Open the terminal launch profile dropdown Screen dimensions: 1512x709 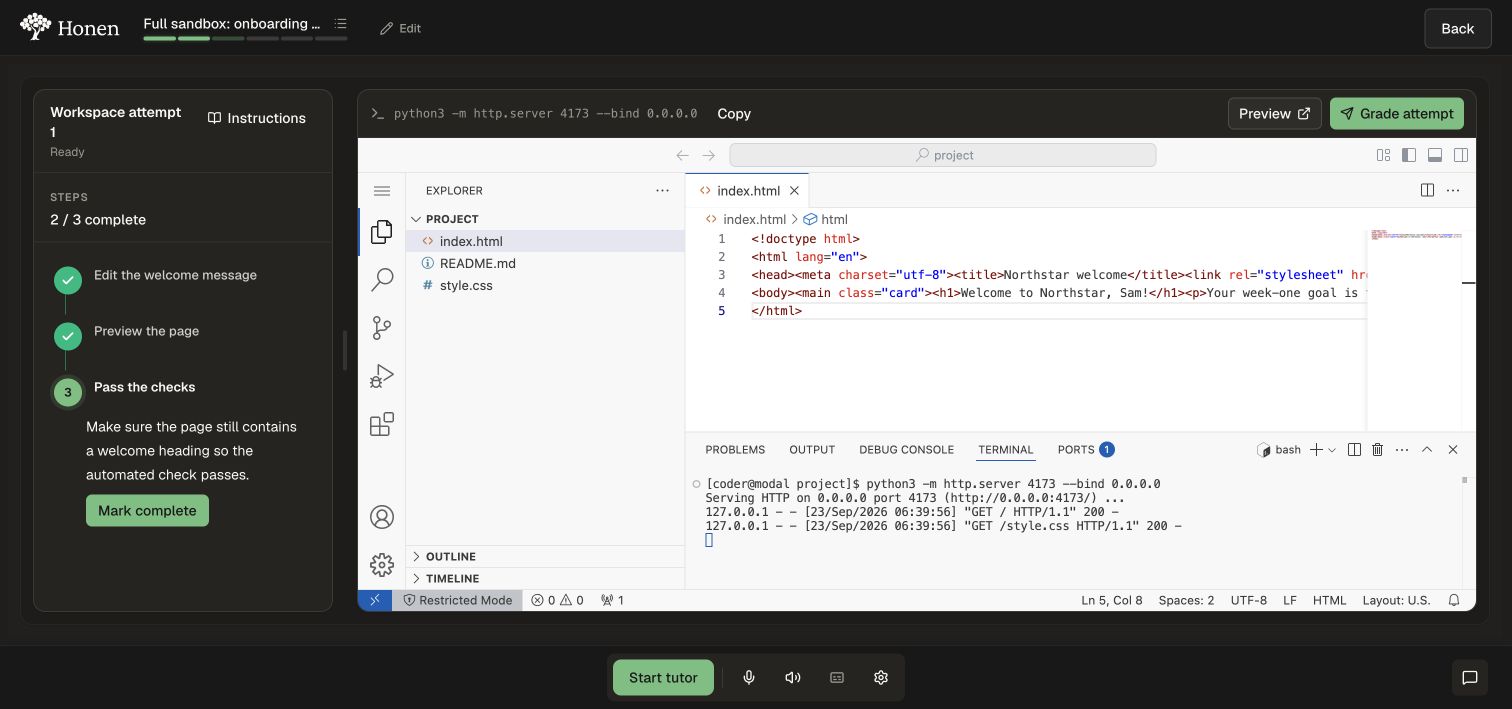tap(1331, 450)
